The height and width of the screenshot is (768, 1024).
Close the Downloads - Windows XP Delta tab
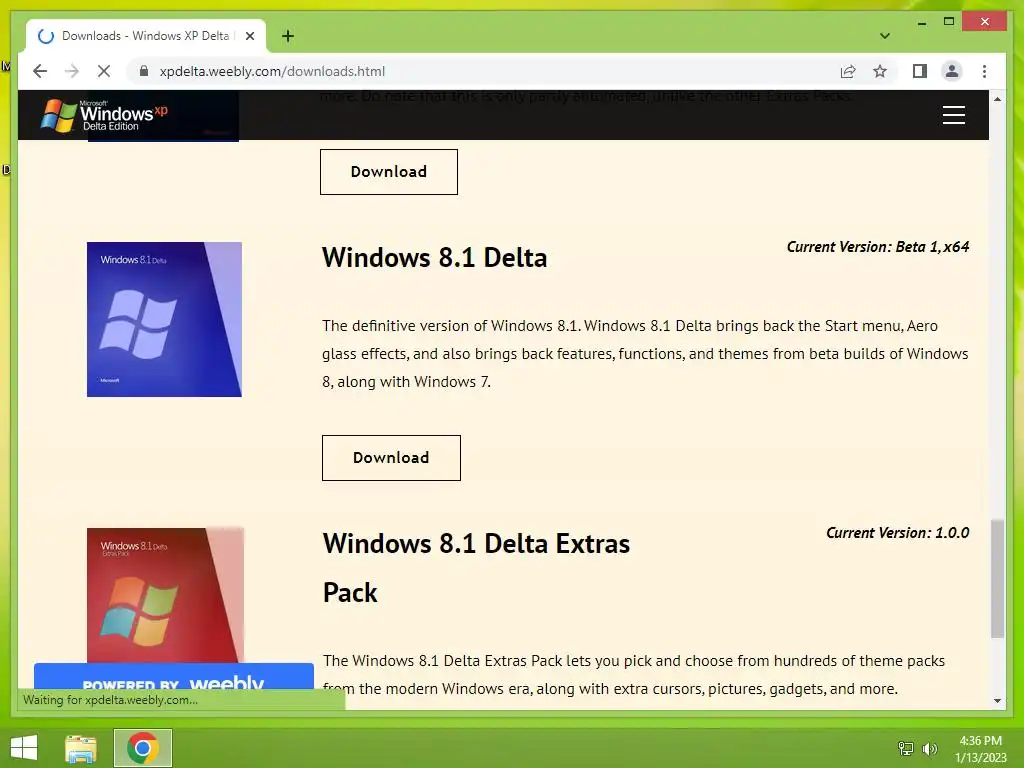249,36
